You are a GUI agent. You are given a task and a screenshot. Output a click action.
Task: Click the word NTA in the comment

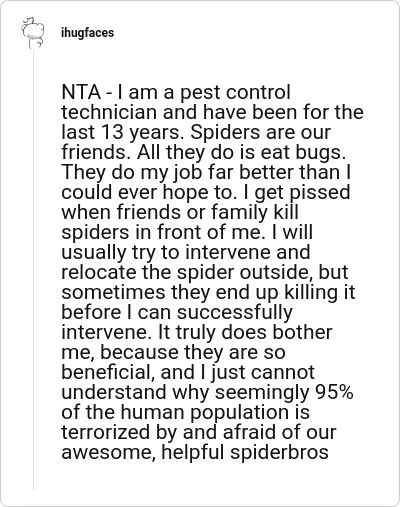pyautogui.click(x=81, y=92)
